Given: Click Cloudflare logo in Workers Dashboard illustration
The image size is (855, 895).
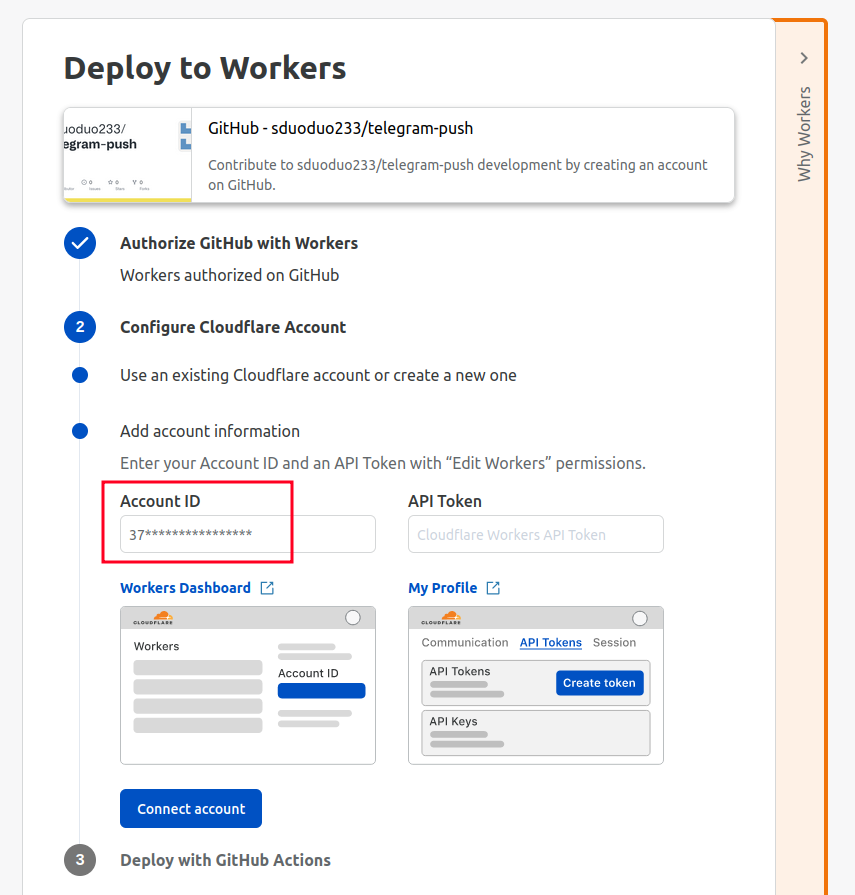Looking at the screenshot, I should (x=153, y=618).
